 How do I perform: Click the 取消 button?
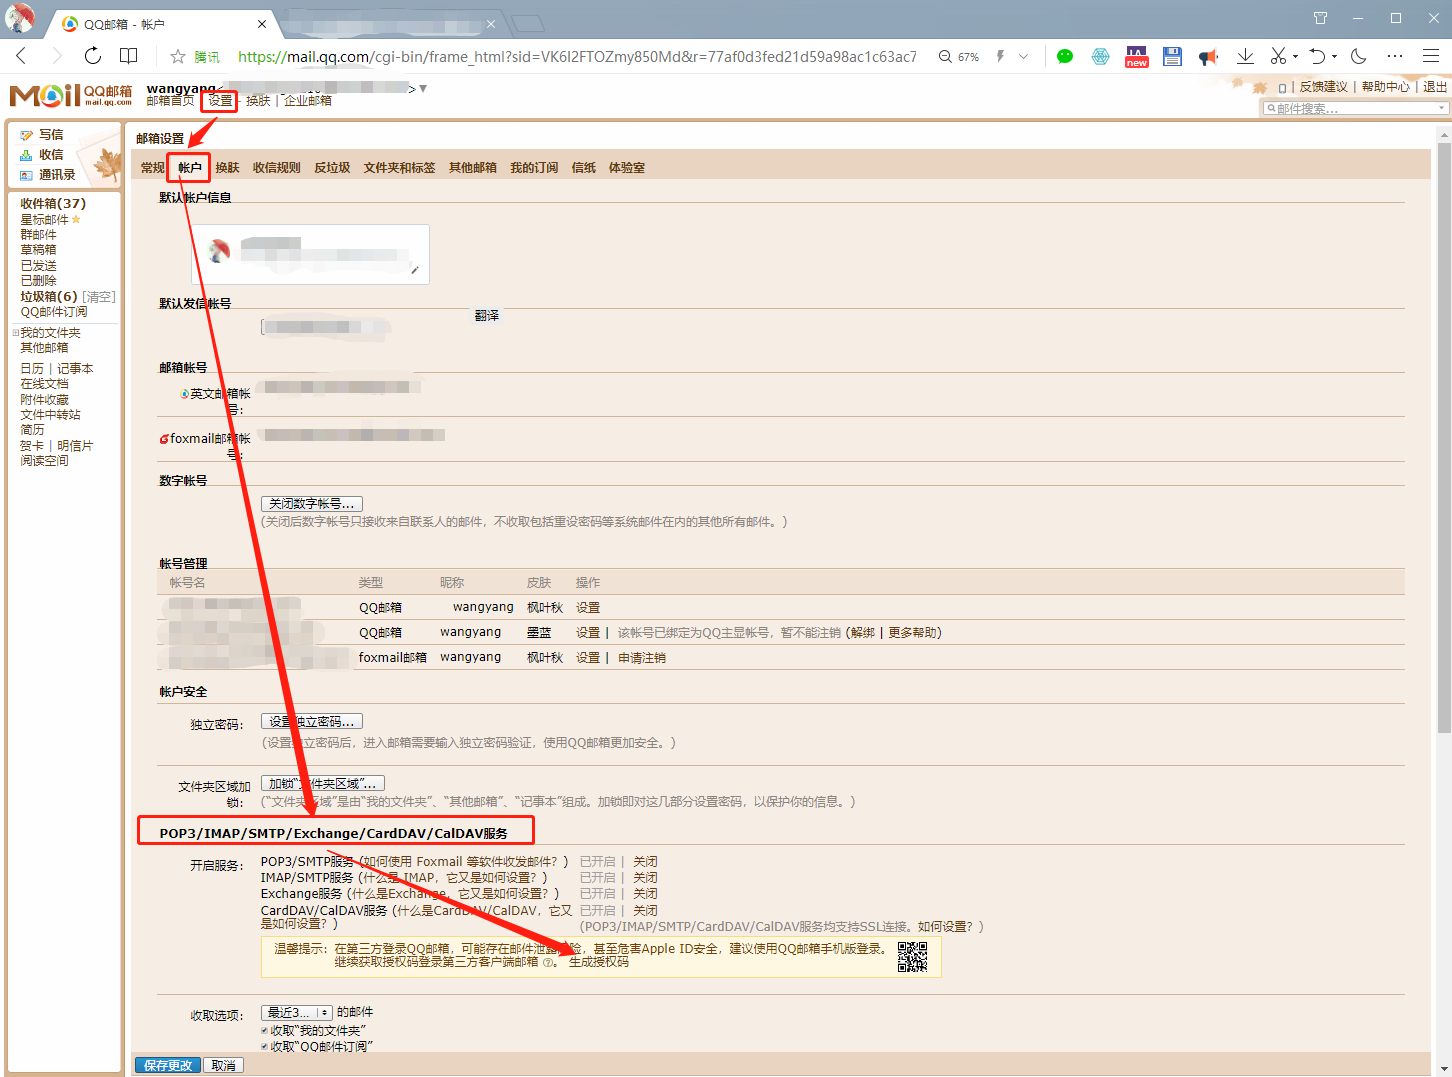tap(223, 1066)
